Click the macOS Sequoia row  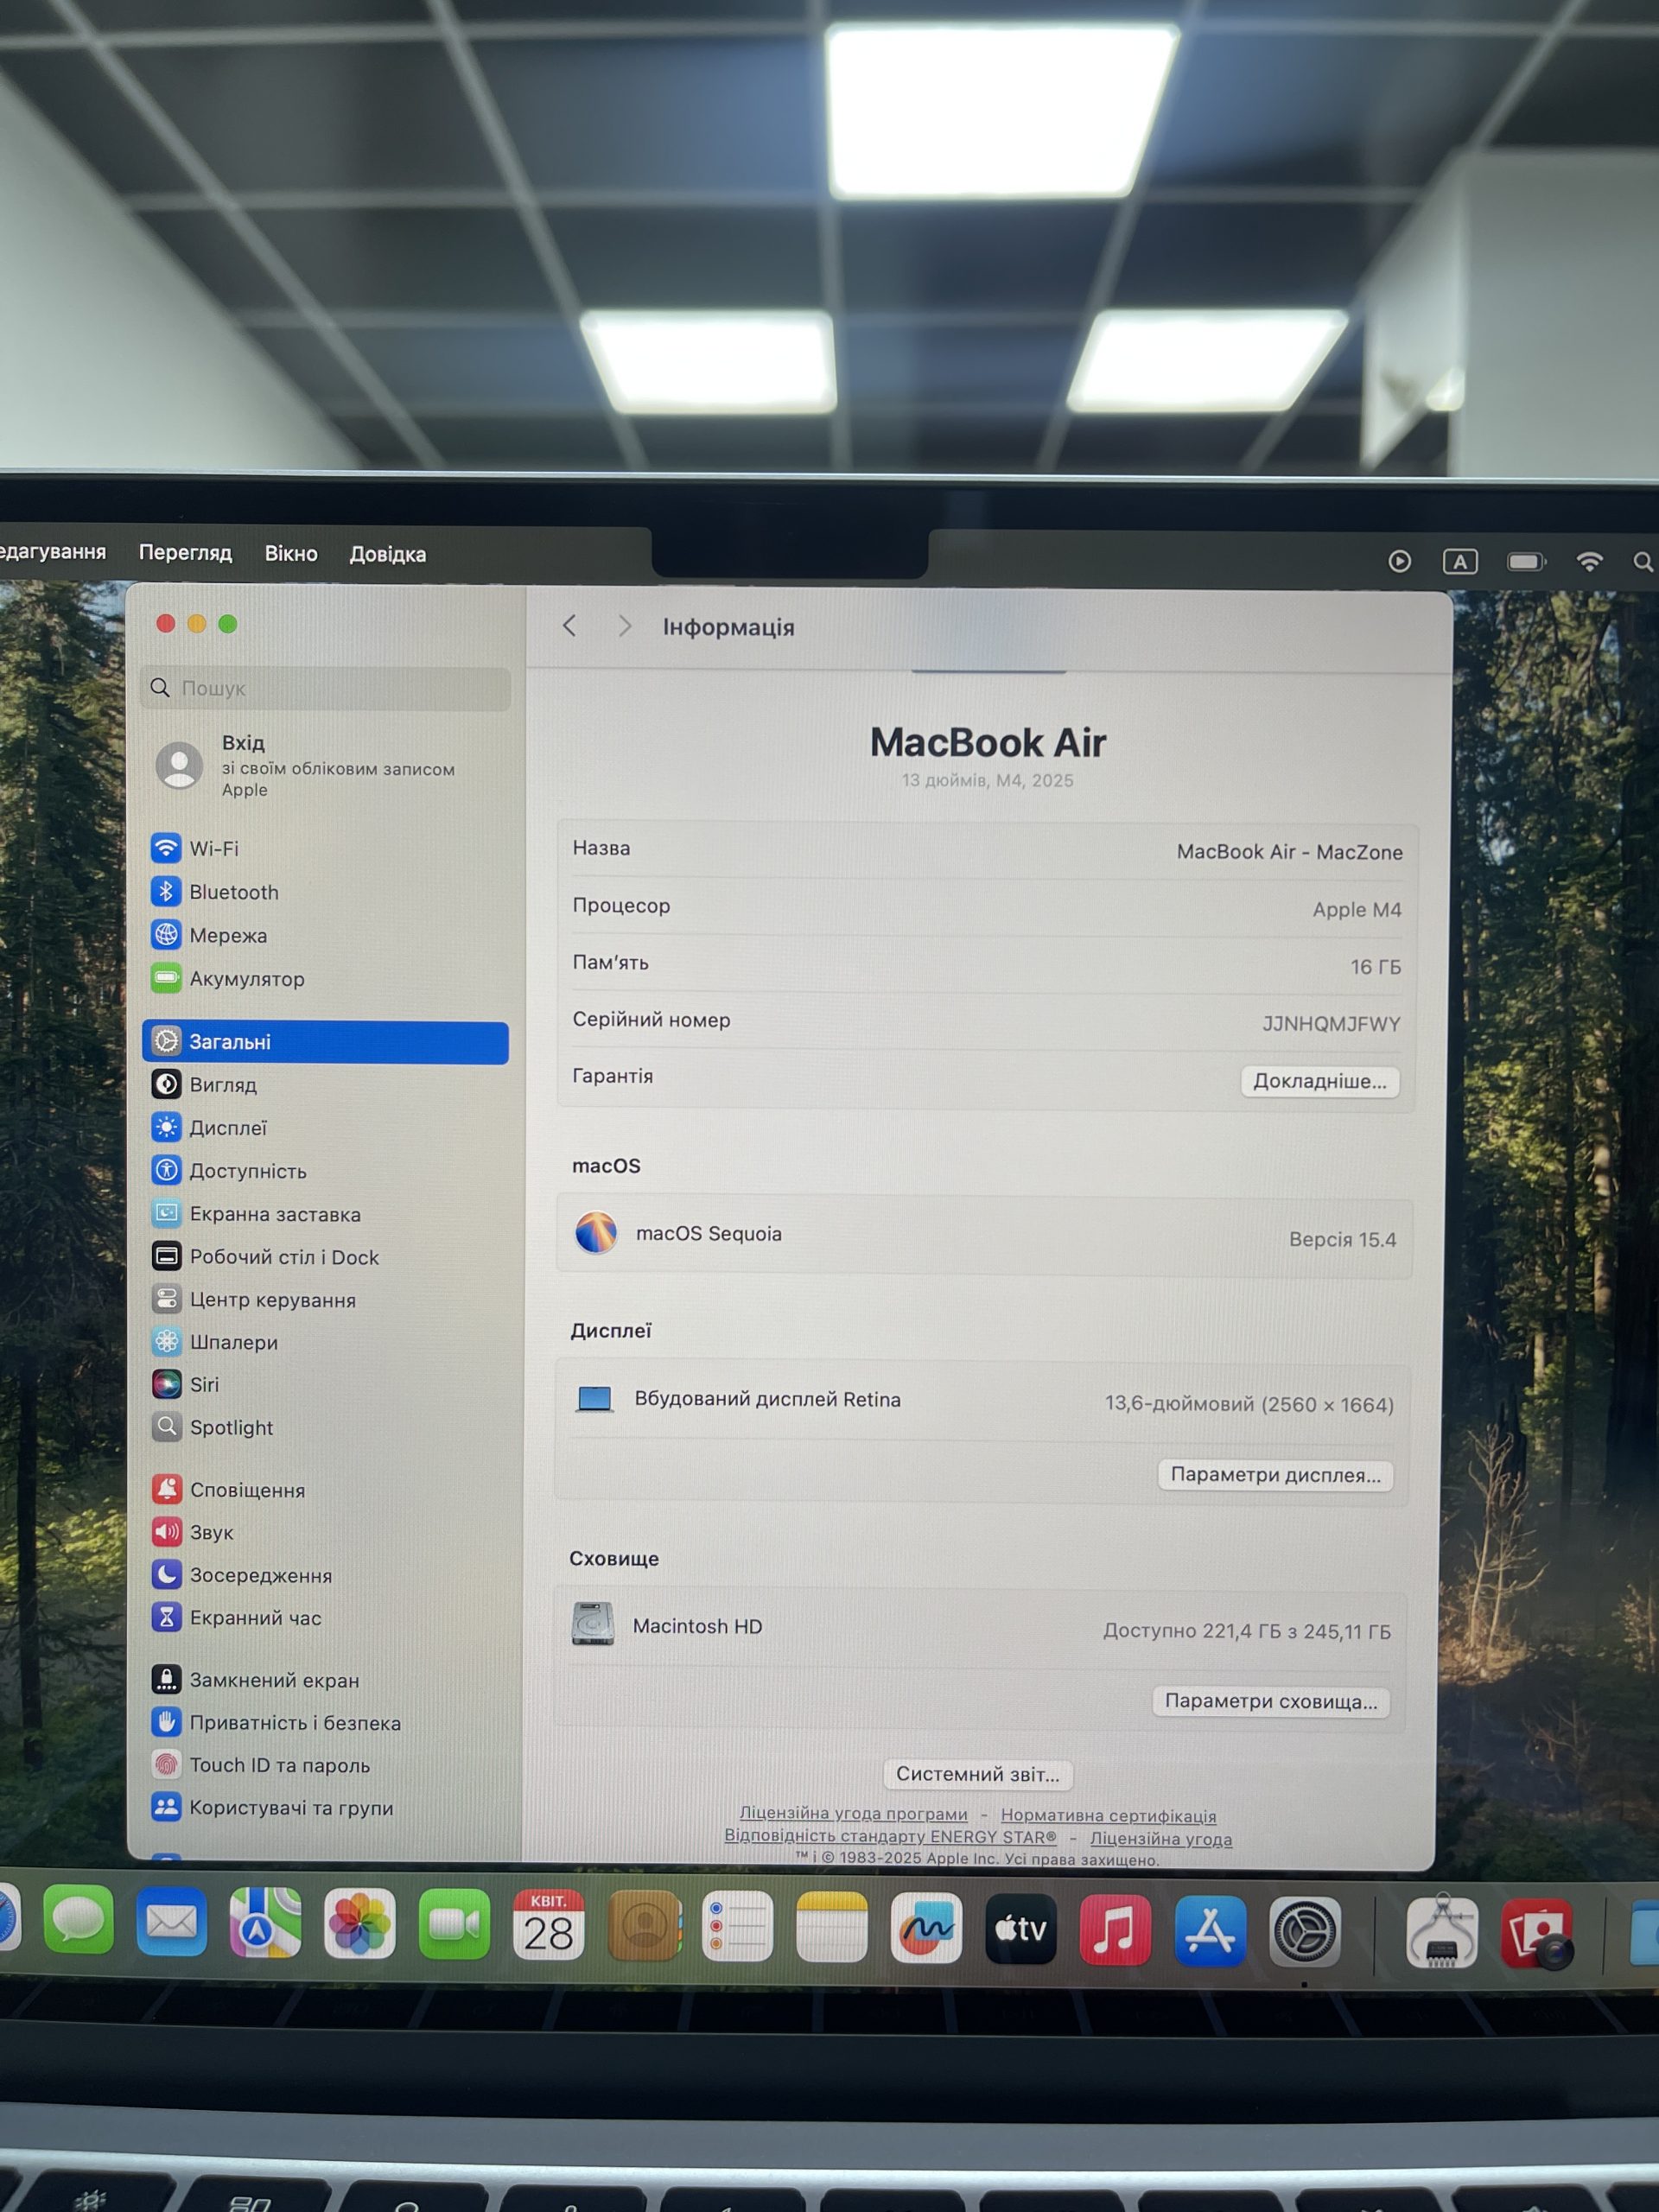click(x=985, y=1236)
